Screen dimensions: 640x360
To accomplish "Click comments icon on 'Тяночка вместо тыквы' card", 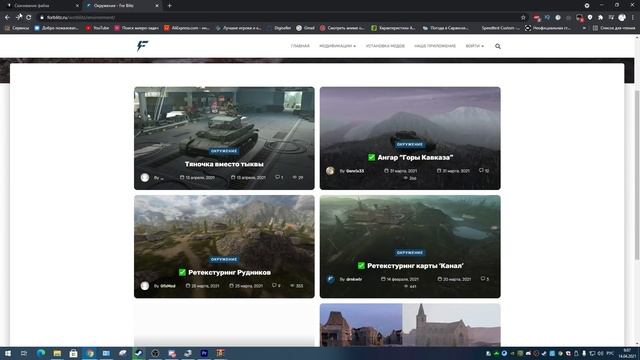I will (x=278, y=177).
